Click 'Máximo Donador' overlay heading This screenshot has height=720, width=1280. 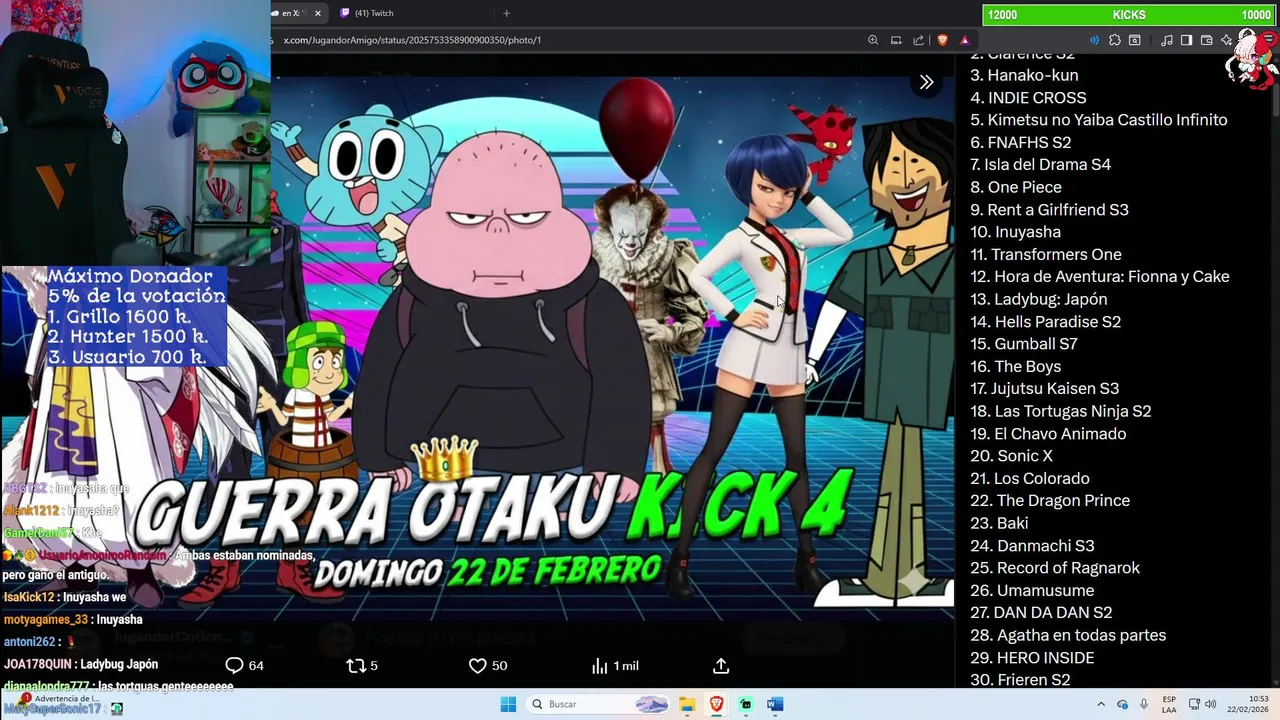point(131,276)
